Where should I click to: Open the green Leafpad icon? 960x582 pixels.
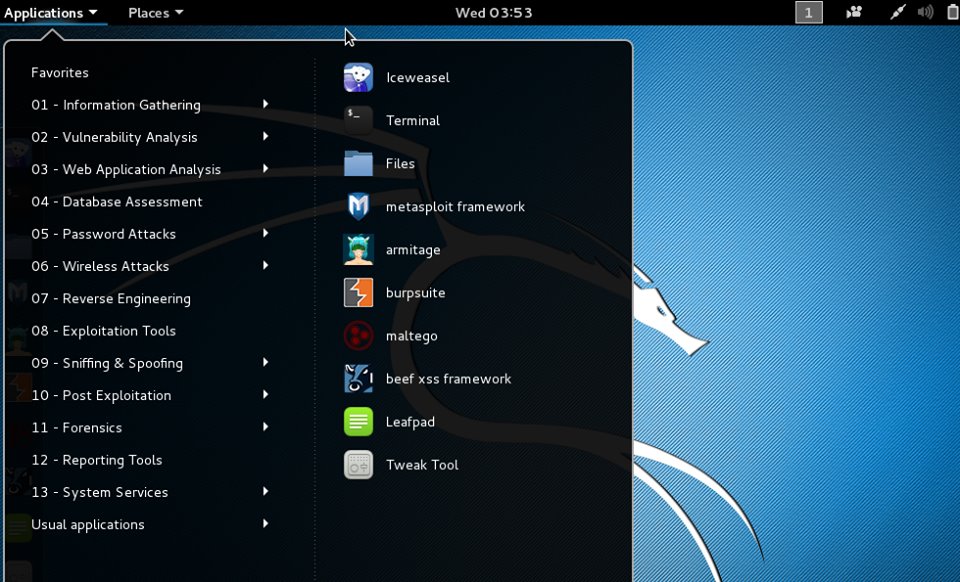[x=358, y=422]
